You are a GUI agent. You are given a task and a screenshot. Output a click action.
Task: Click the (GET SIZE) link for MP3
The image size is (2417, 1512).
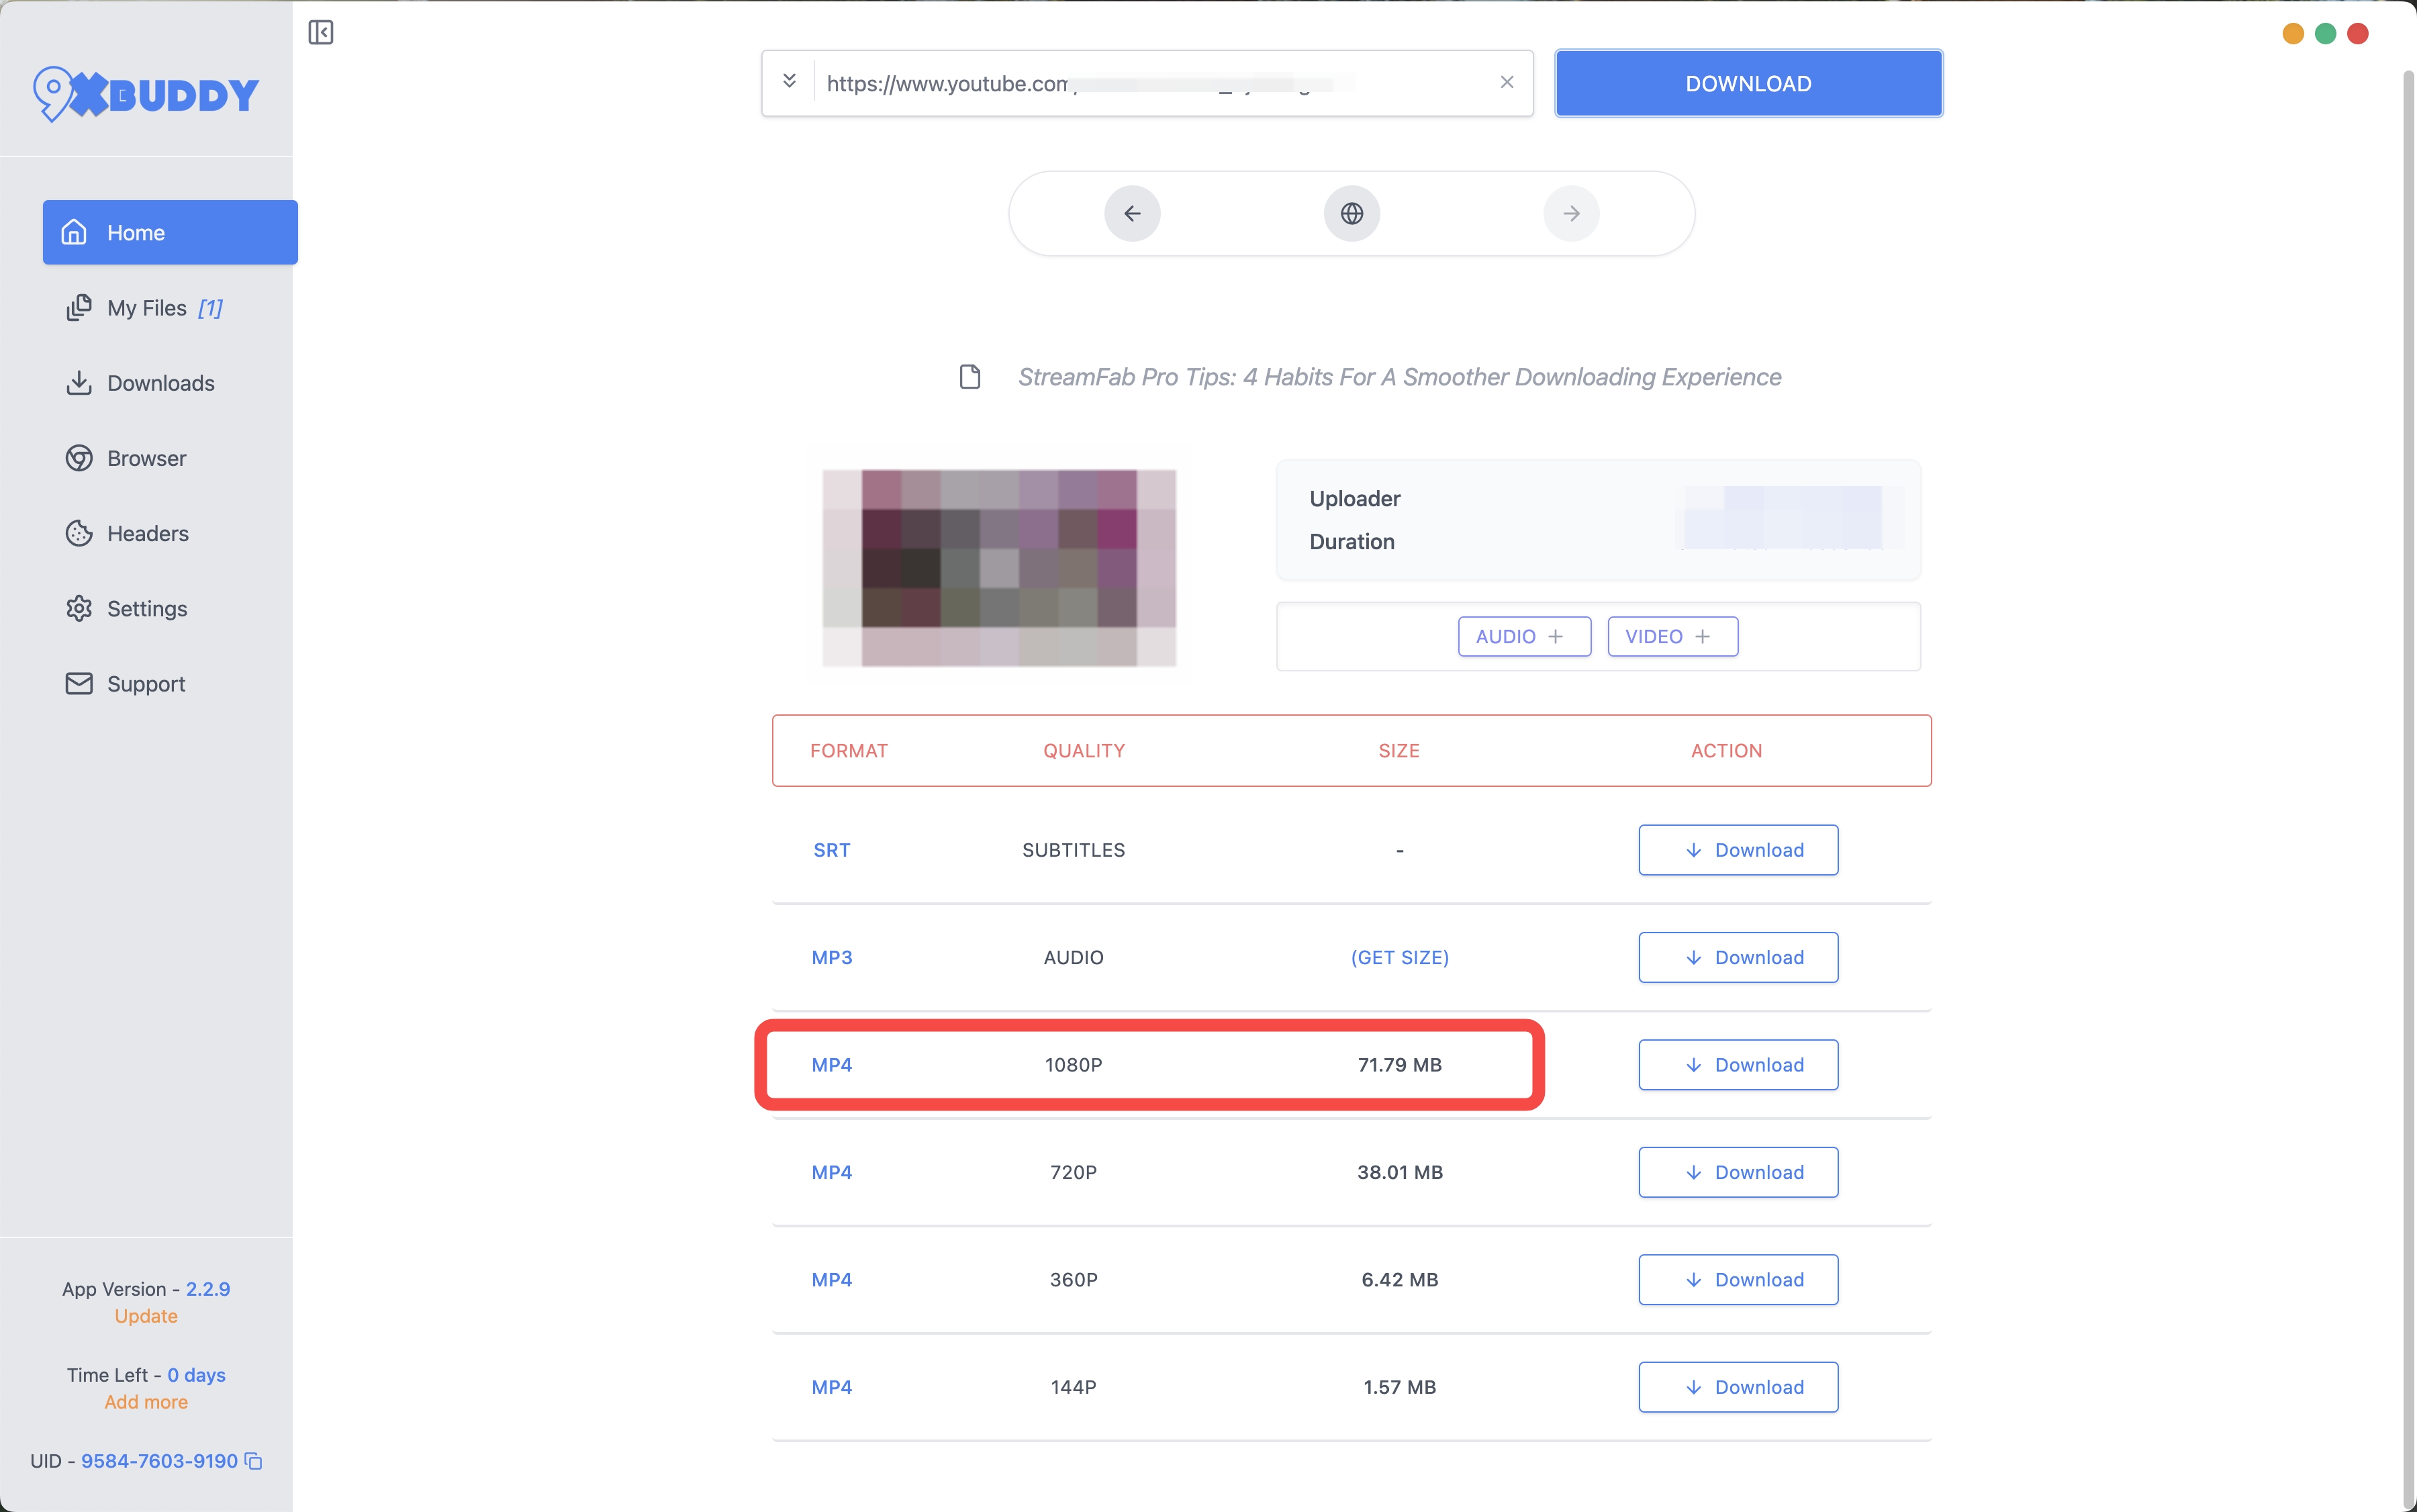pyautogui.click(x=1399, y=957)
